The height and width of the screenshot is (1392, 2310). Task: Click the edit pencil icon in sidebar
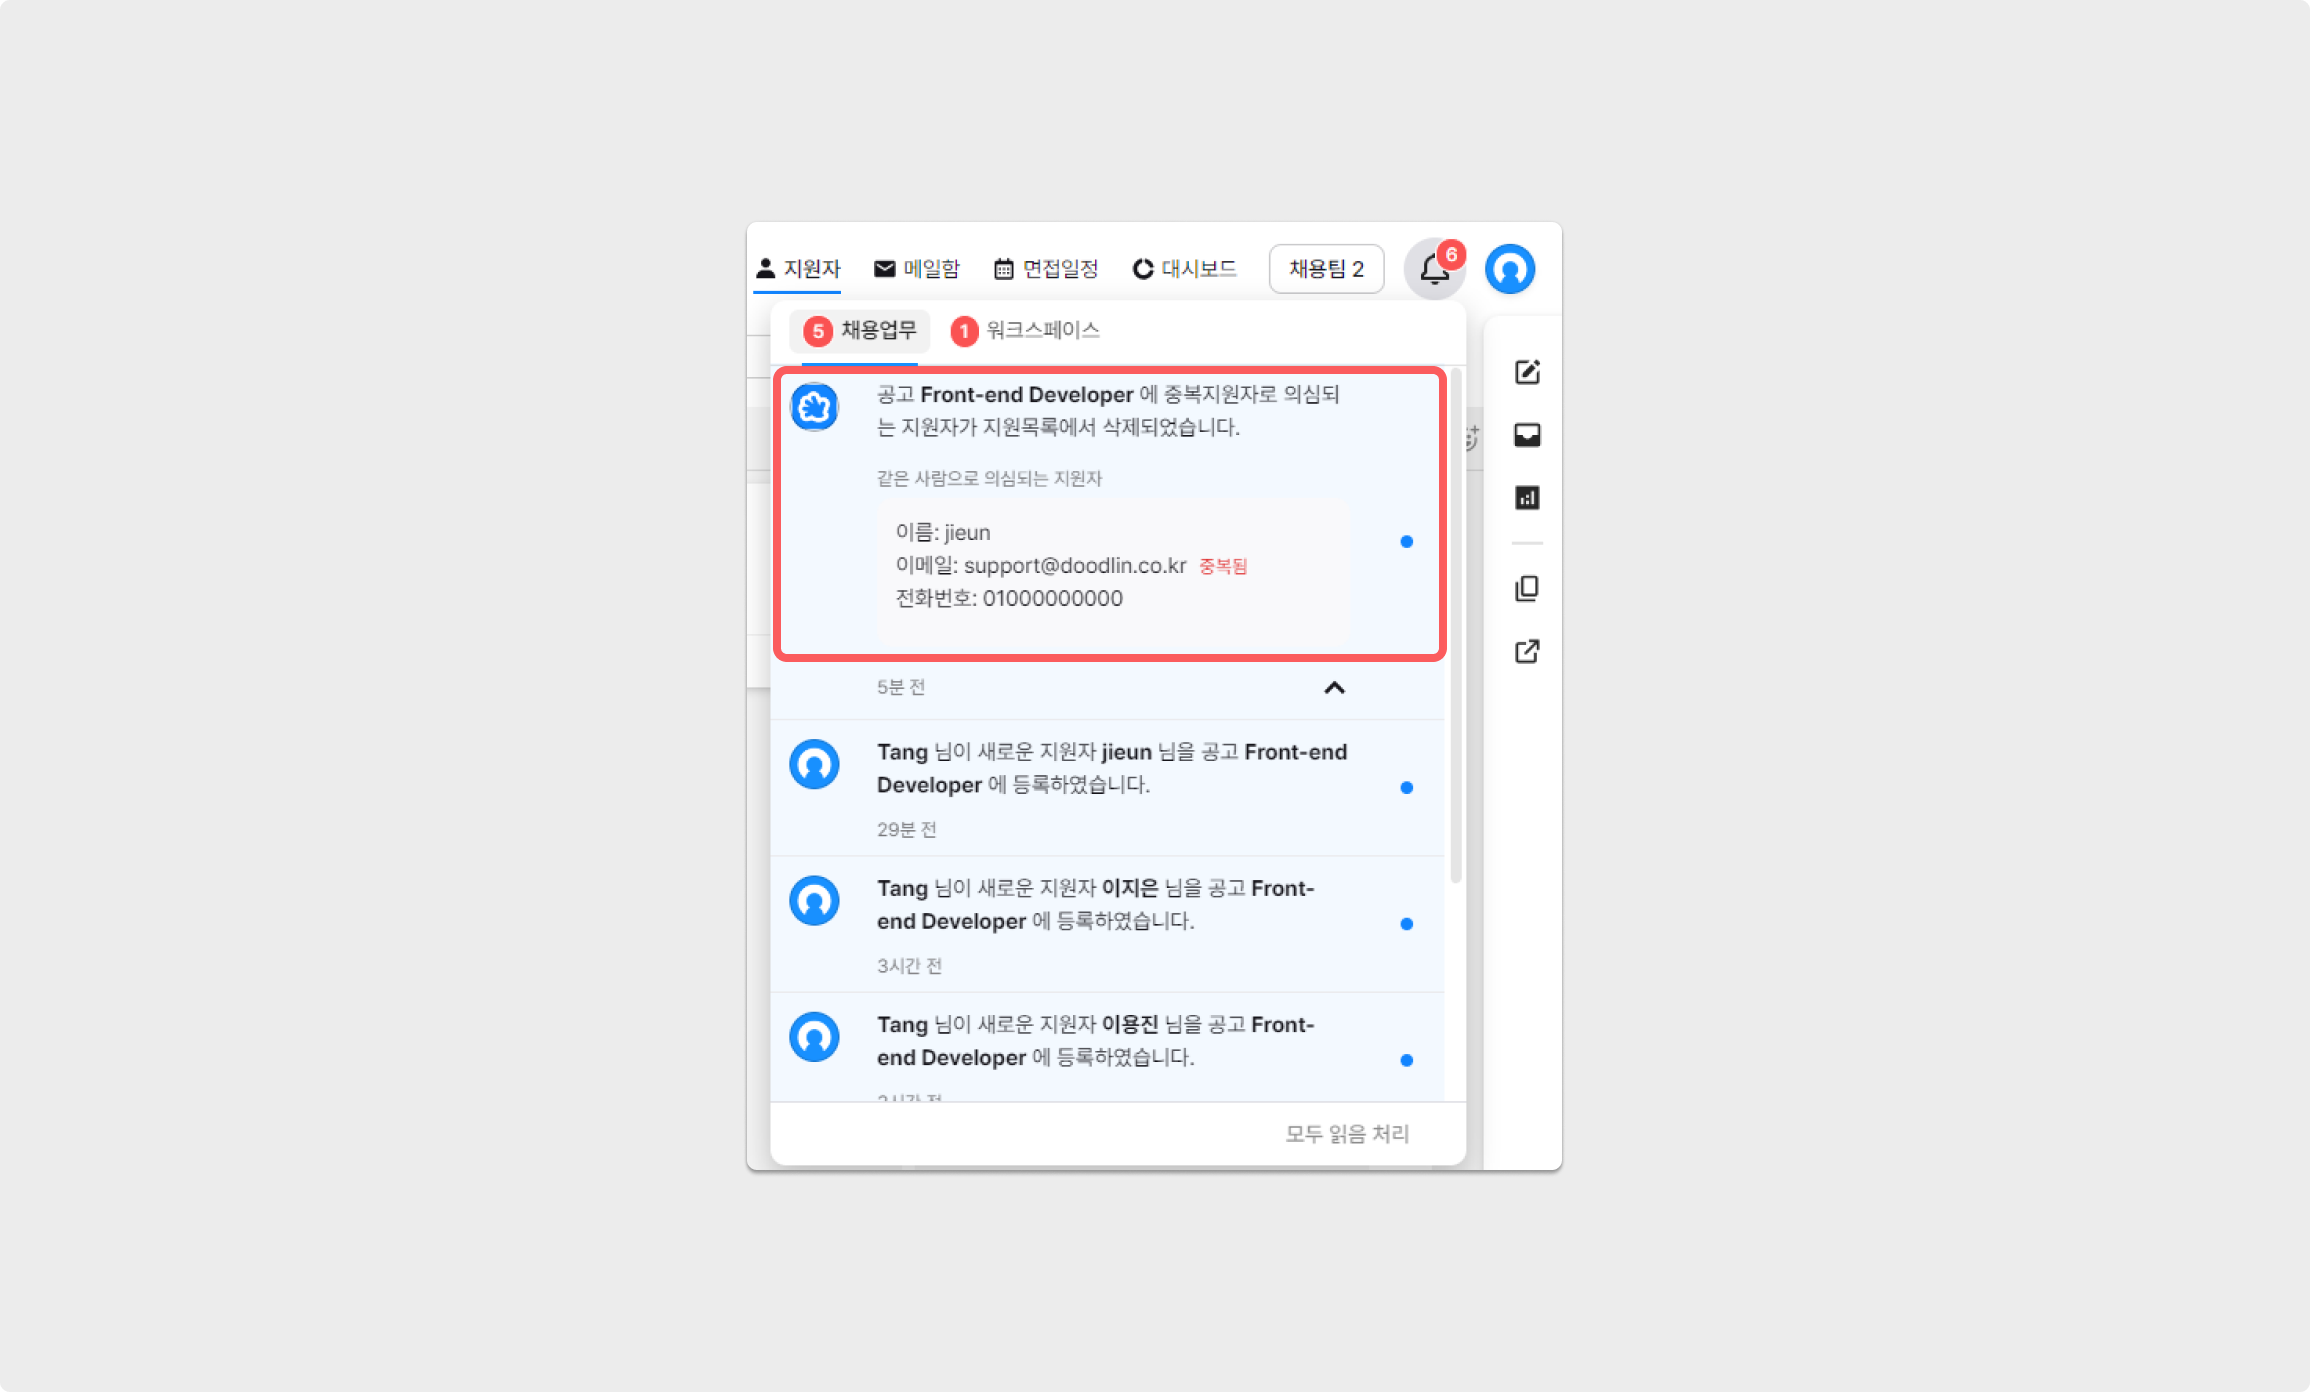[1527, 372]
